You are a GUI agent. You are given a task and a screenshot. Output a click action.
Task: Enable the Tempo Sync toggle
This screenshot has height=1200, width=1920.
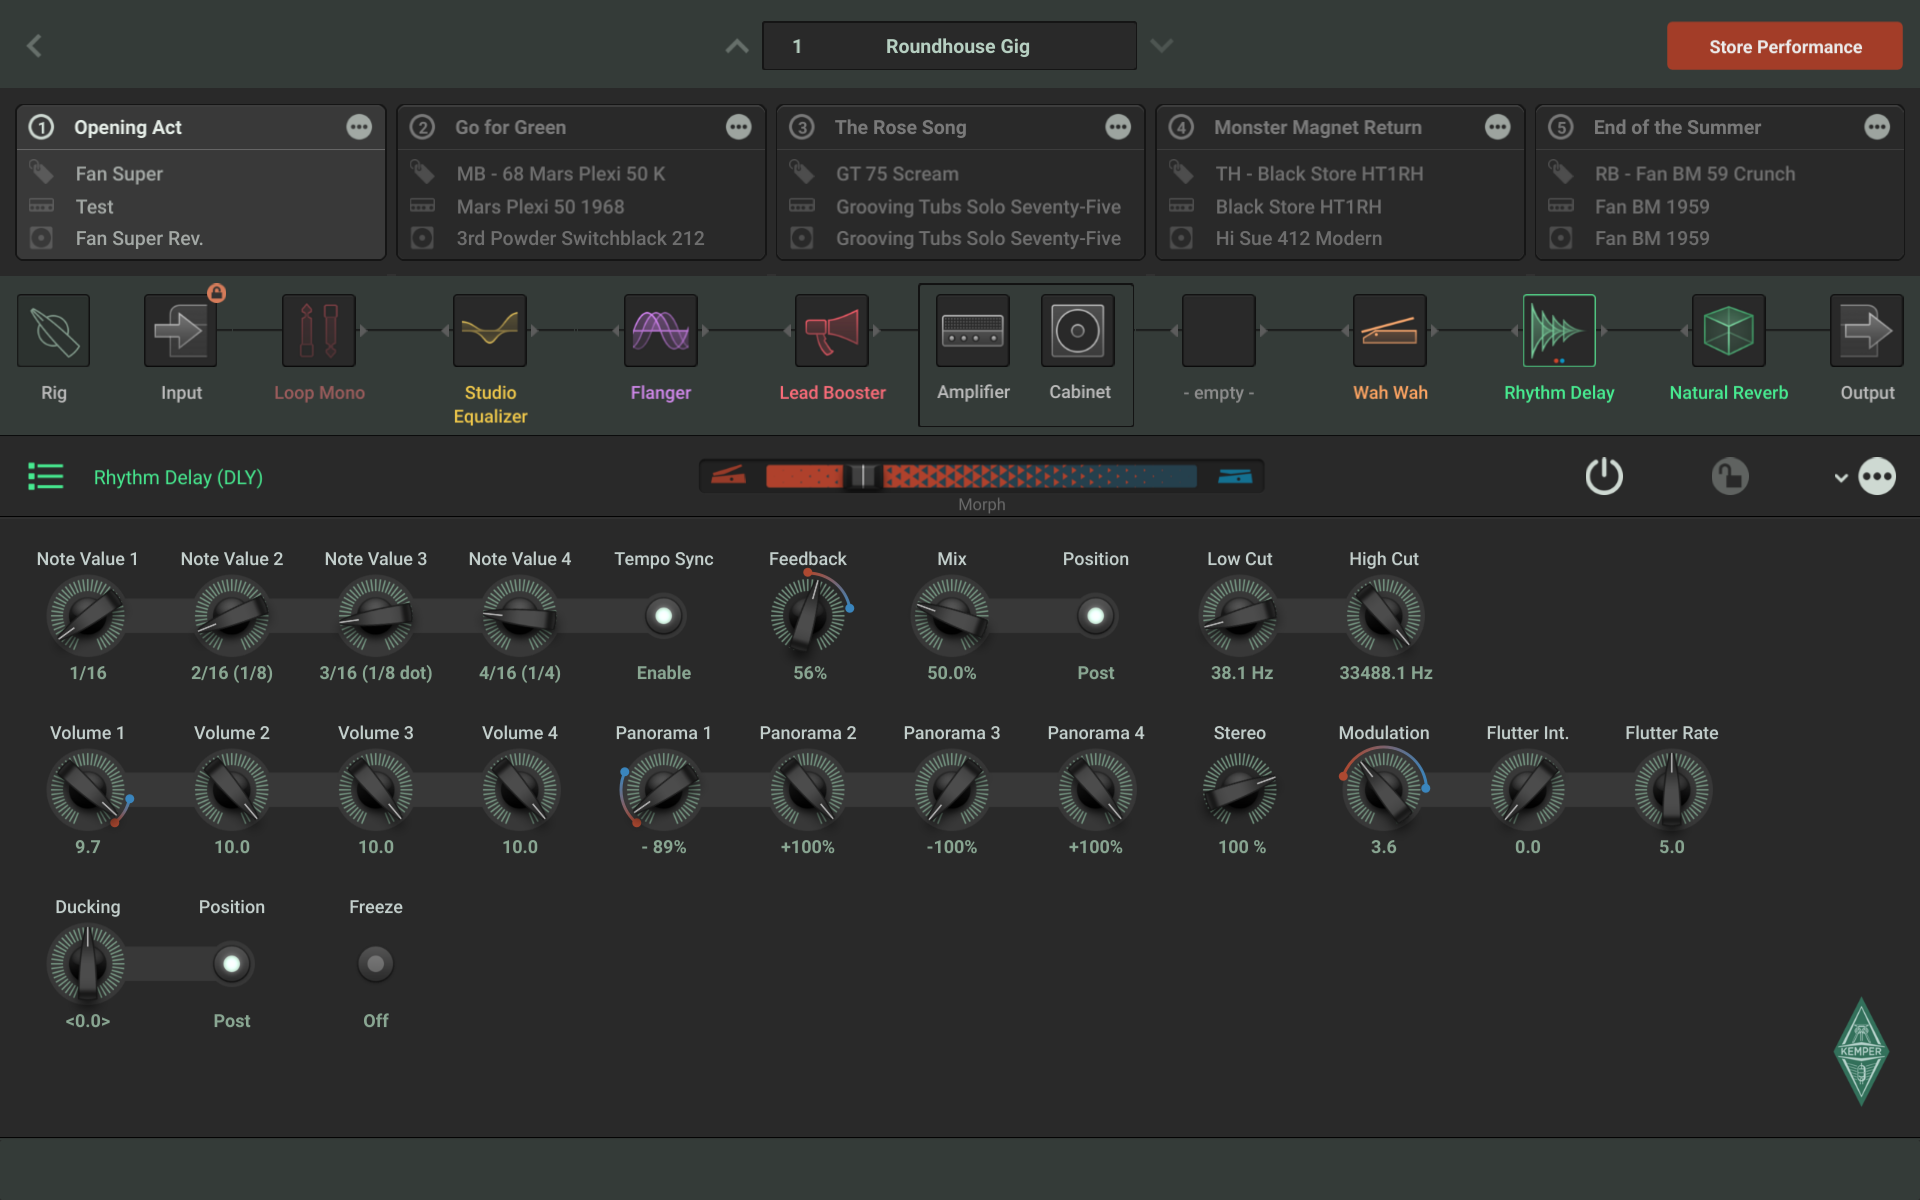click(663, 616)
